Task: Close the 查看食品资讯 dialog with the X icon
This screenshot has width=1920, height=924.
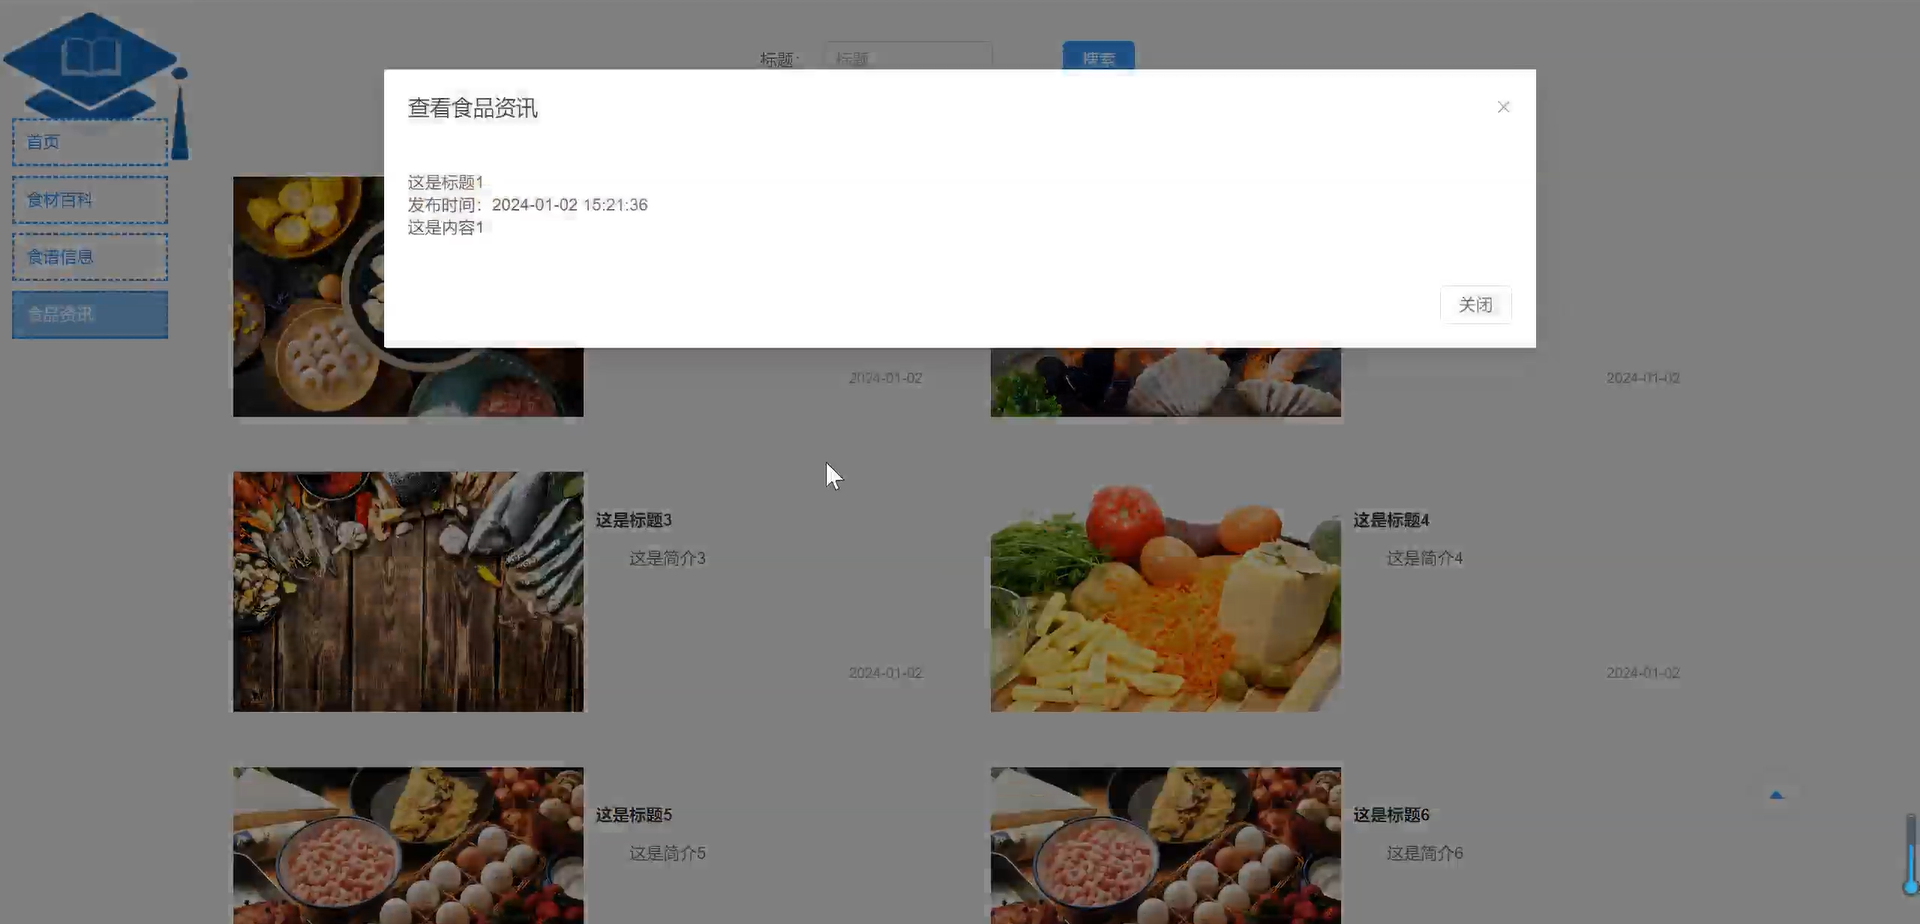Action: click(x=1503, y=107)
